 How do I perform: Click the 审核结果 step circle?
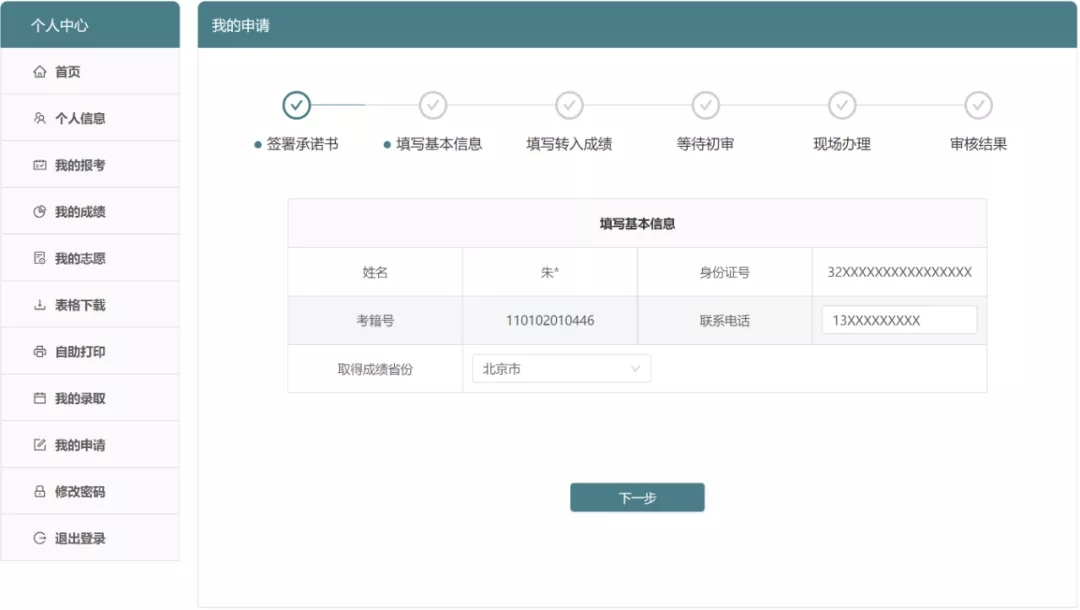point(978,104)
